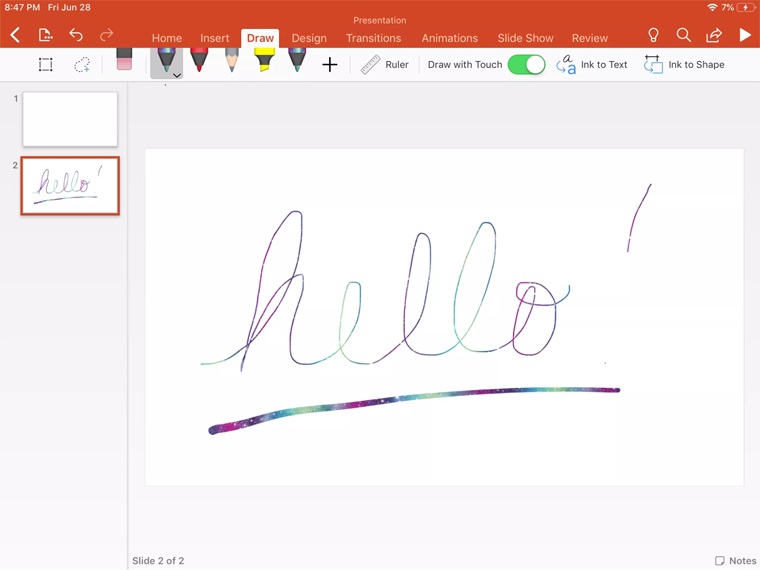Viewport: 760px width, 570px height.
Task: Toggle the Ruler icon
Action: [370, 64]
